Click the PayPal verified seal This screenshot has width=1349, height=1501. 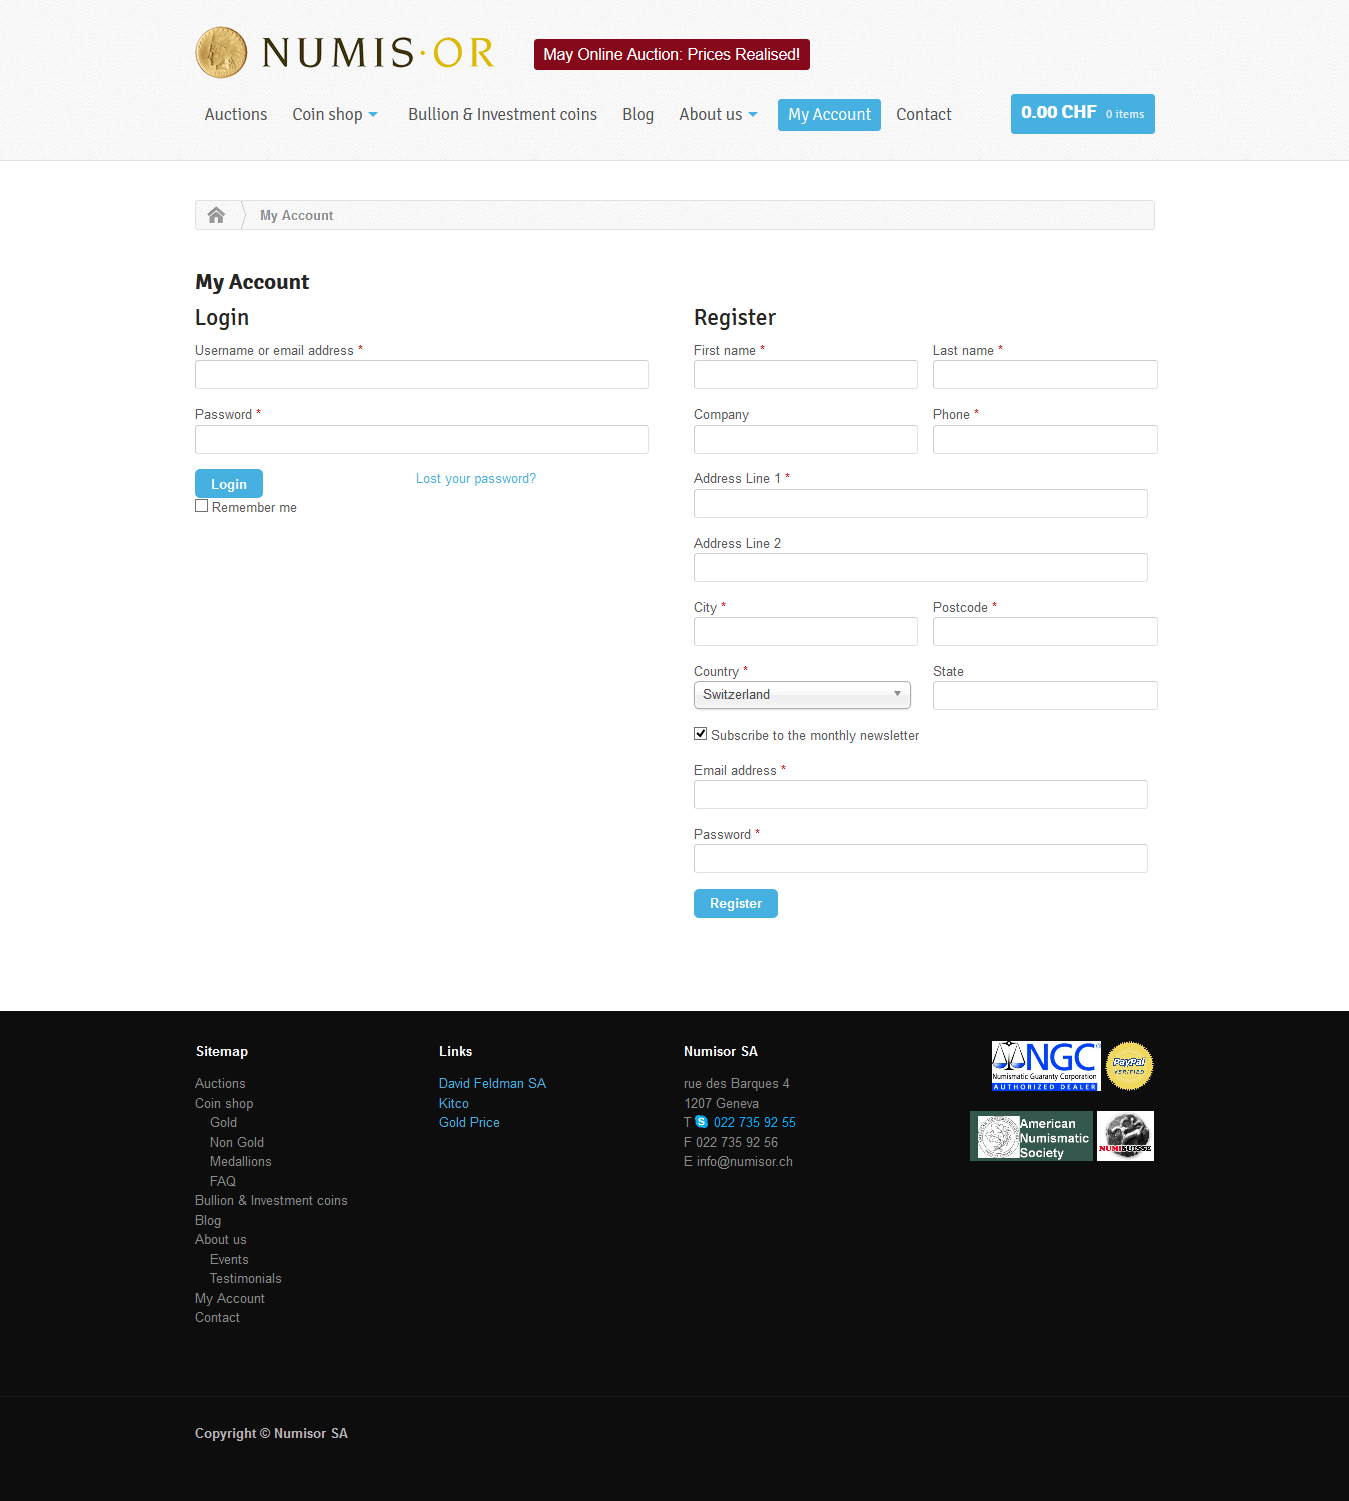pos(1129,1066)
